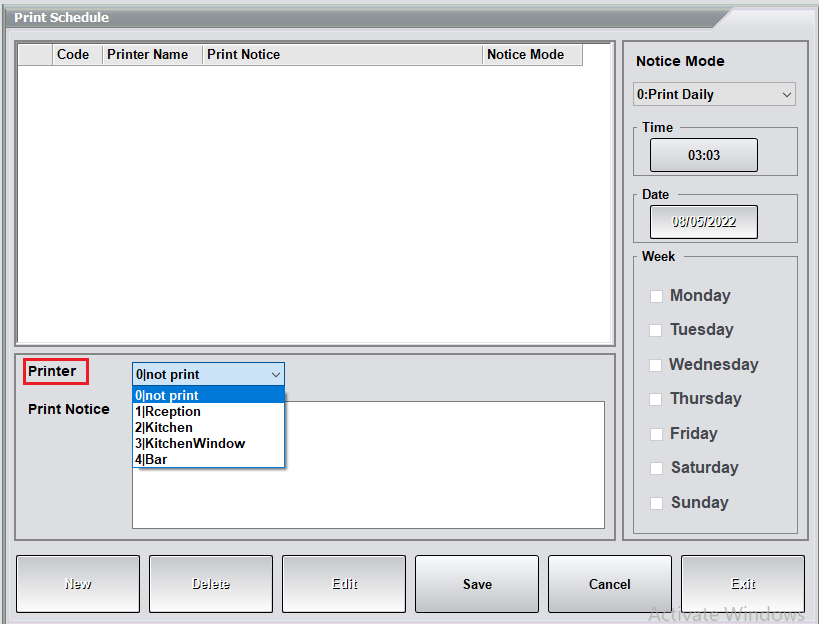Enable the Wednesday checkbox

pos(656,364)
